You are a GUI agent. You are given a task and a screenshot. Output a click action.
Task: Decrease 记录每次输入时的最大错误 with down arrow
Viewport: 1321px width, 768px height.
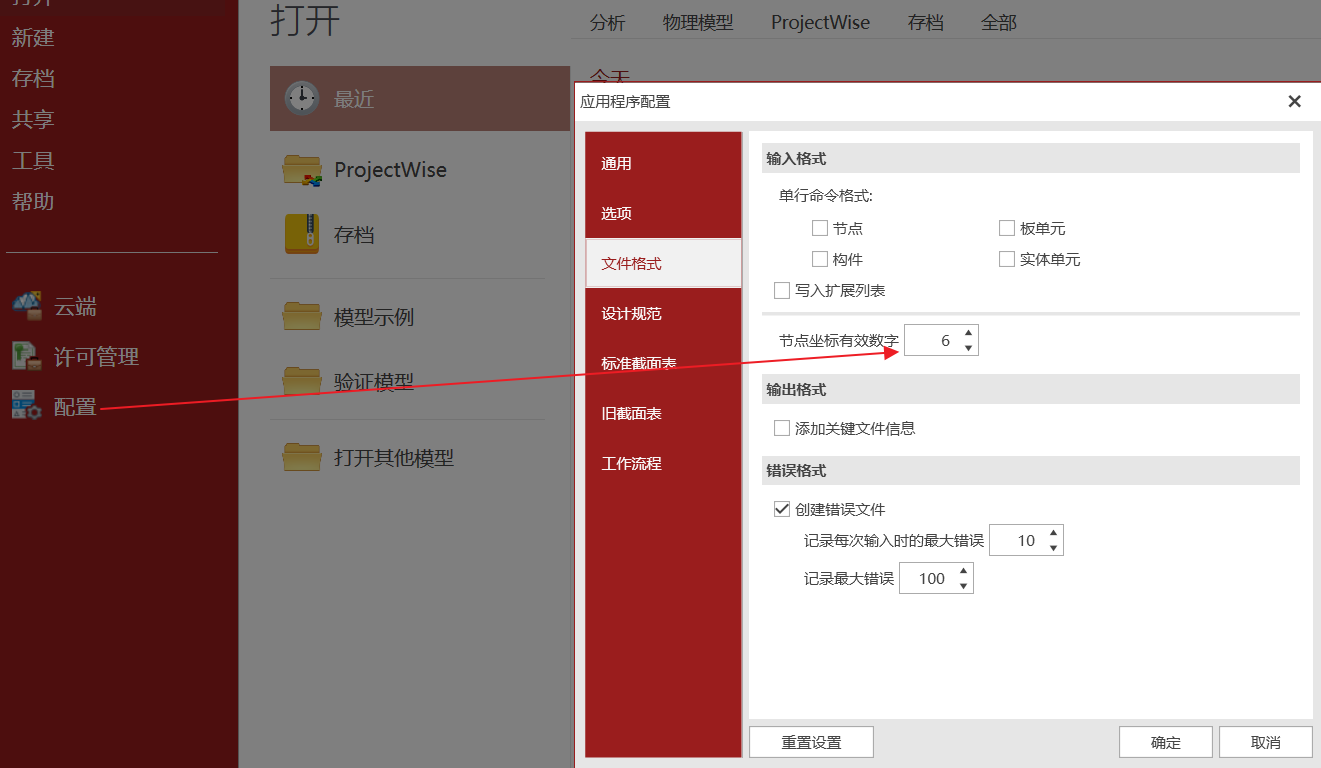coord(1053,548)
